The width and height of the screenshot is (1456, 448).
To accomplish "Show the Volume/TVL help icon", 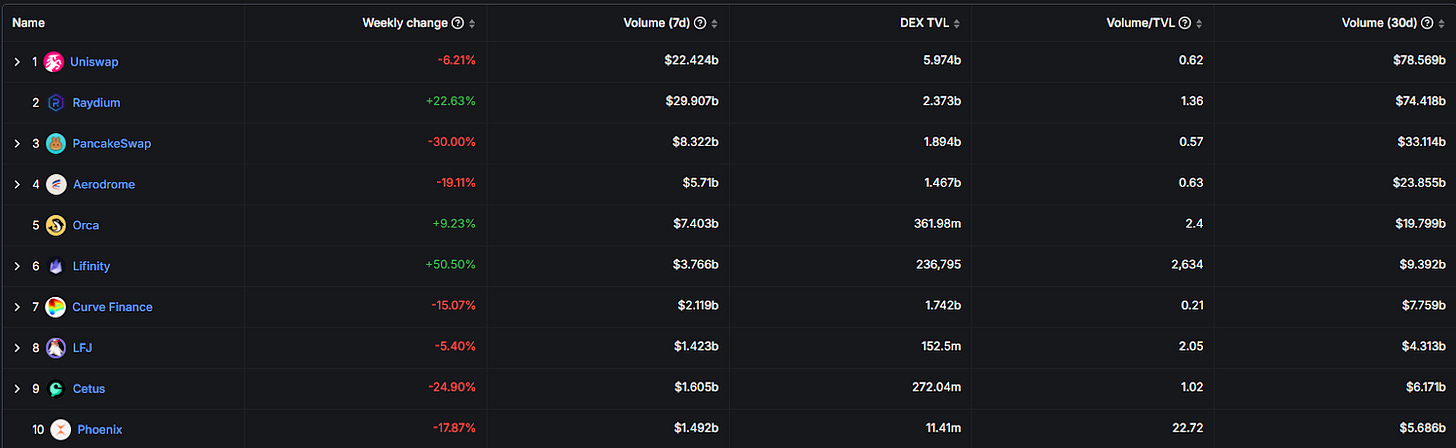I will coord(1185,23).
